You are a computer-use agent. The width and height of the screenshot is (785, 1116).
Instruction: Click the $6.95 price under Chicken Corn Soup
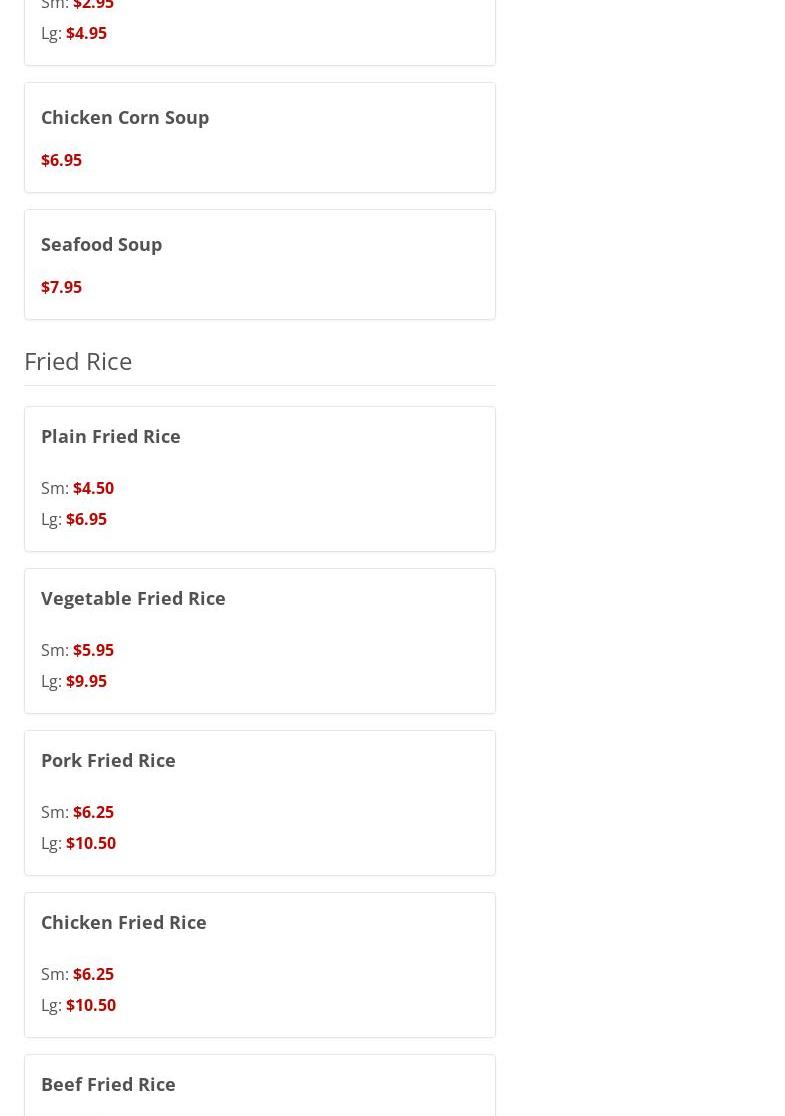61,160
